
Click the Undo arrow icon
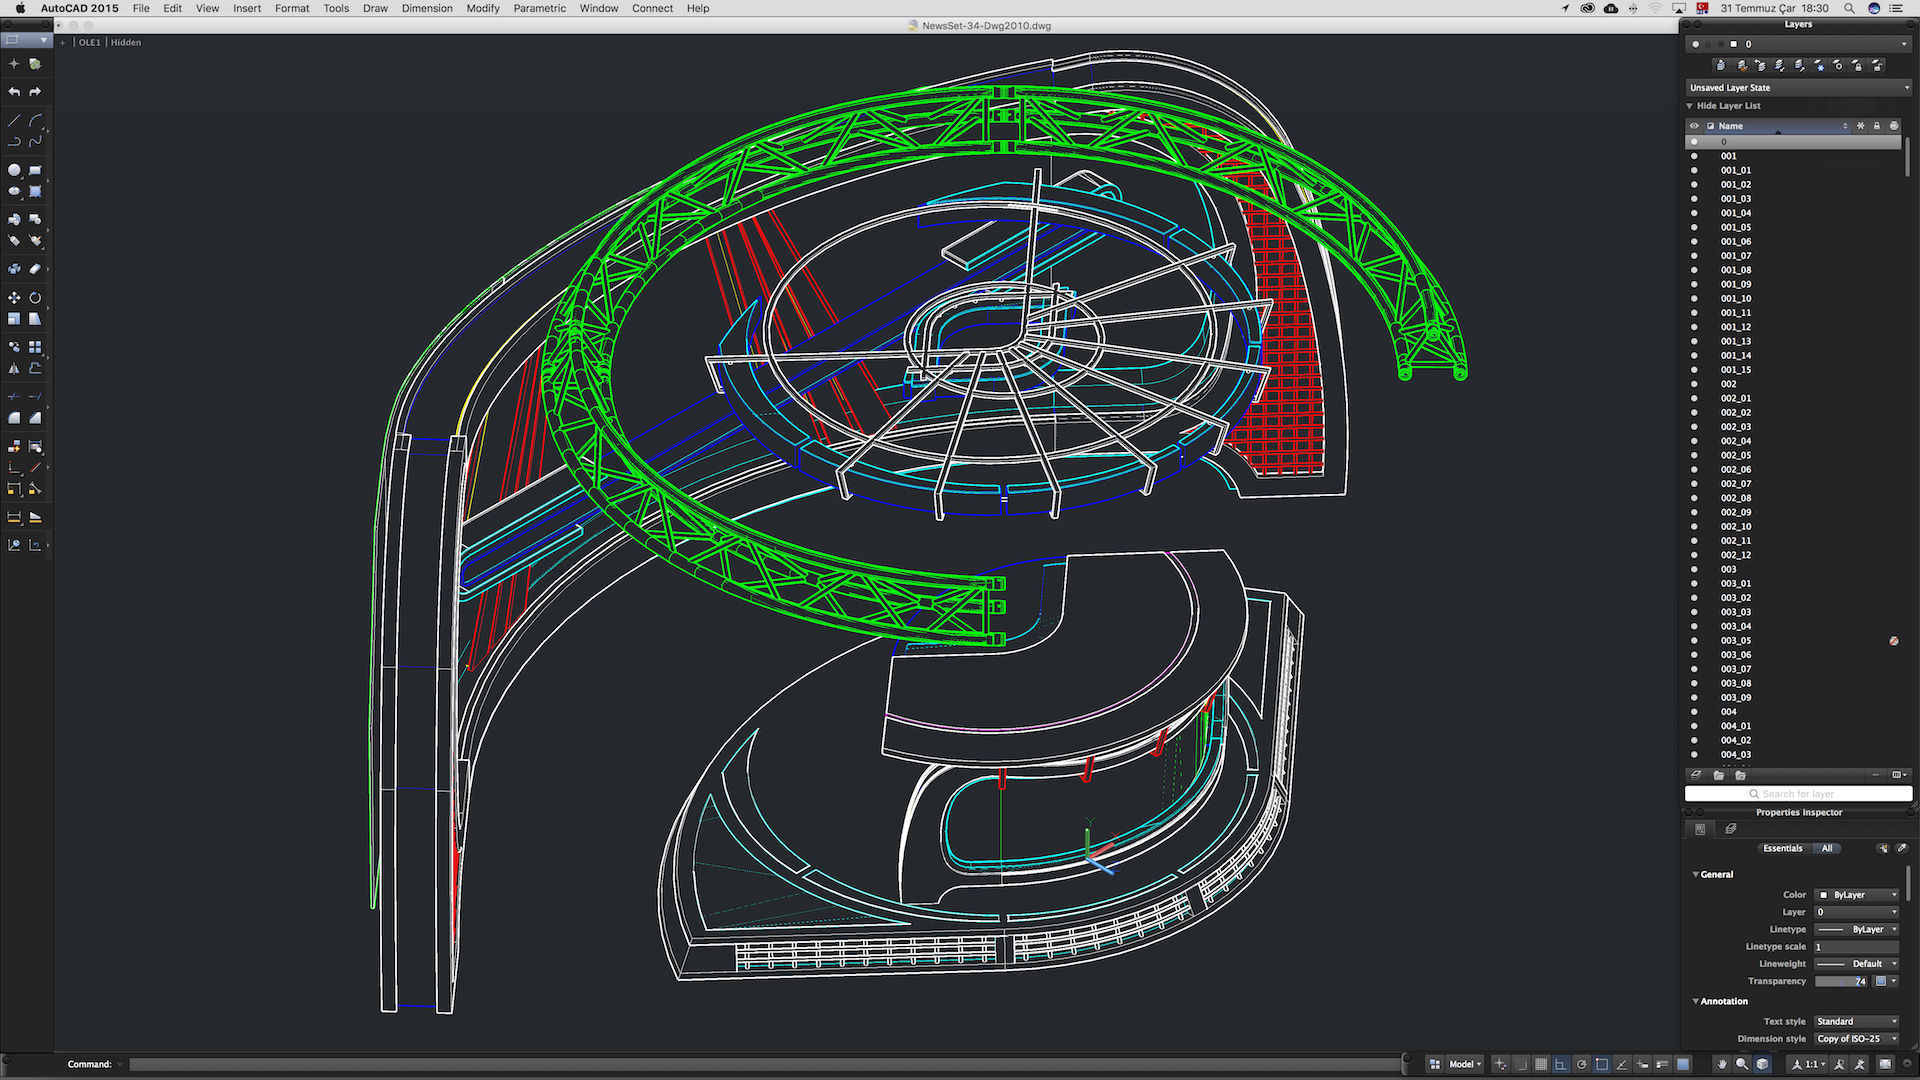(x=14, y=92)
